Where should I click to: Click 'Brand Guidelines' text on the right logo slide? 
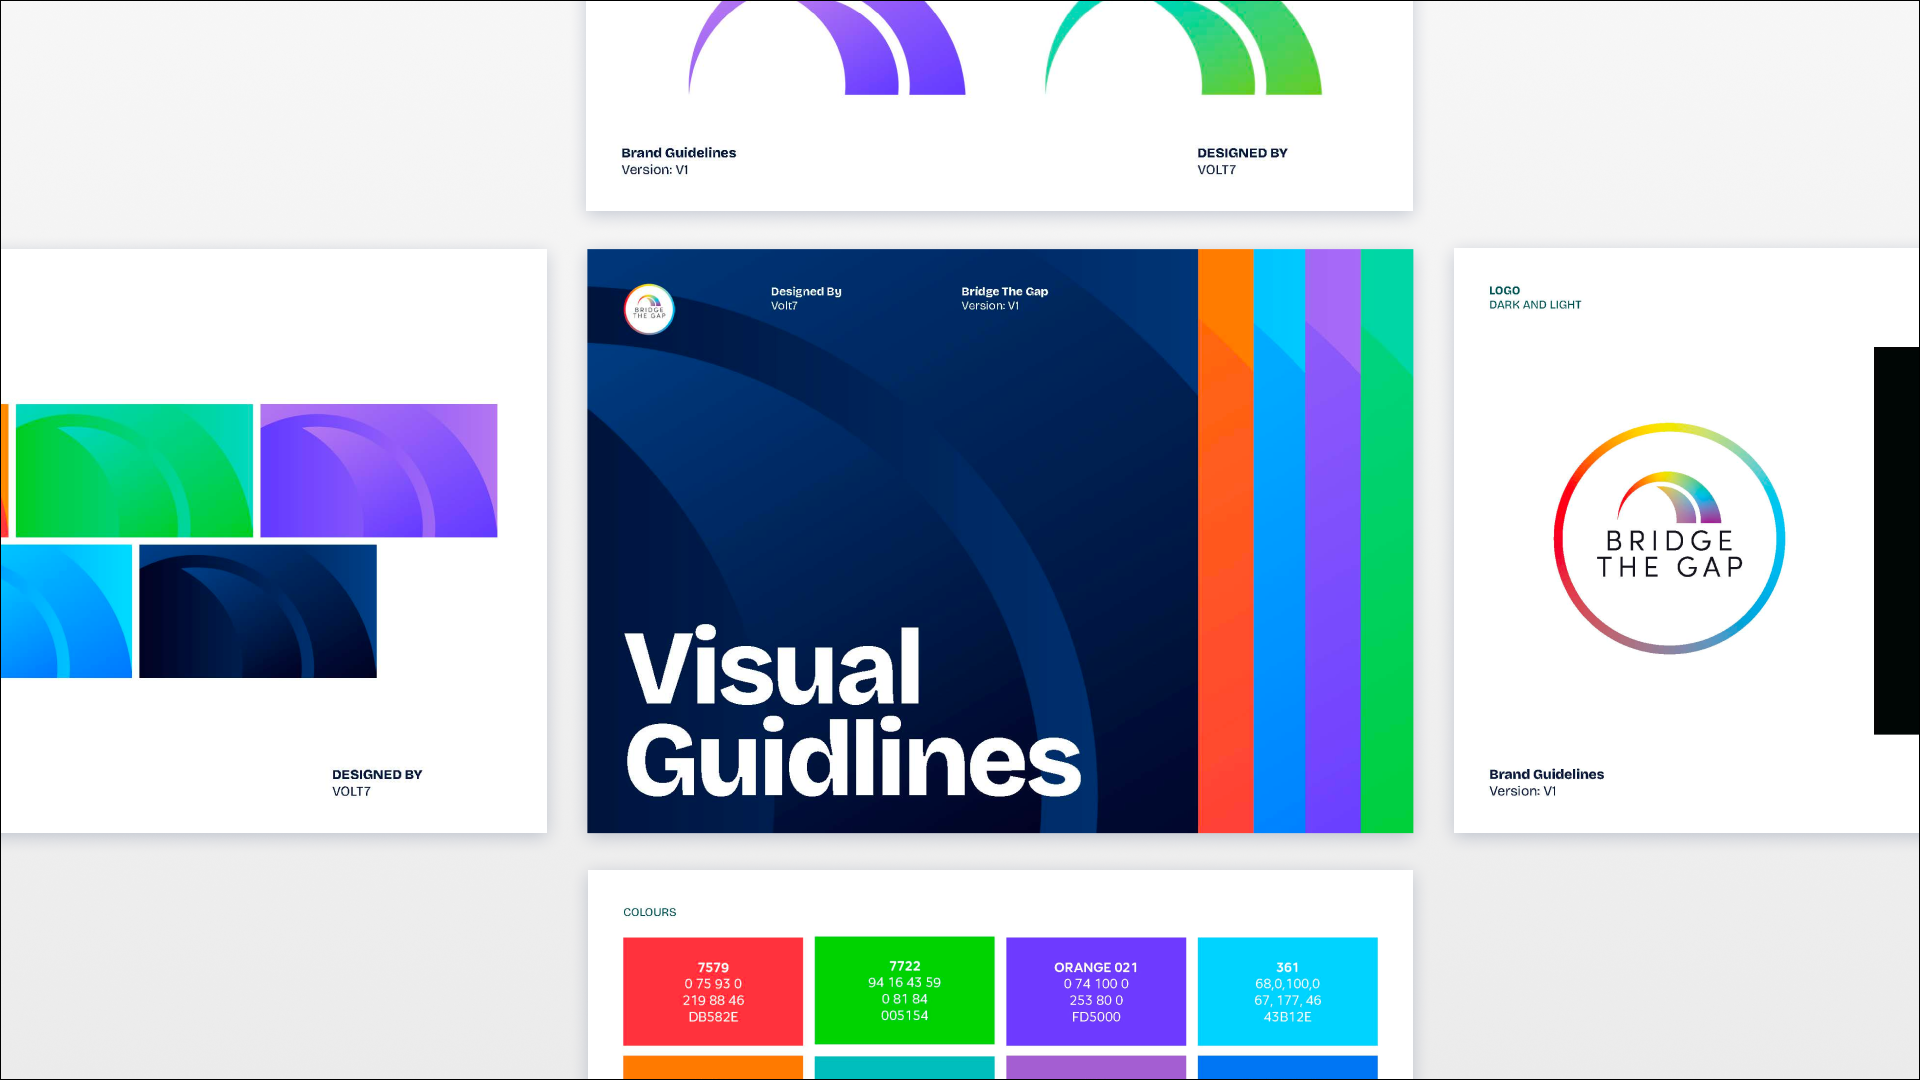click(1546, 774)
